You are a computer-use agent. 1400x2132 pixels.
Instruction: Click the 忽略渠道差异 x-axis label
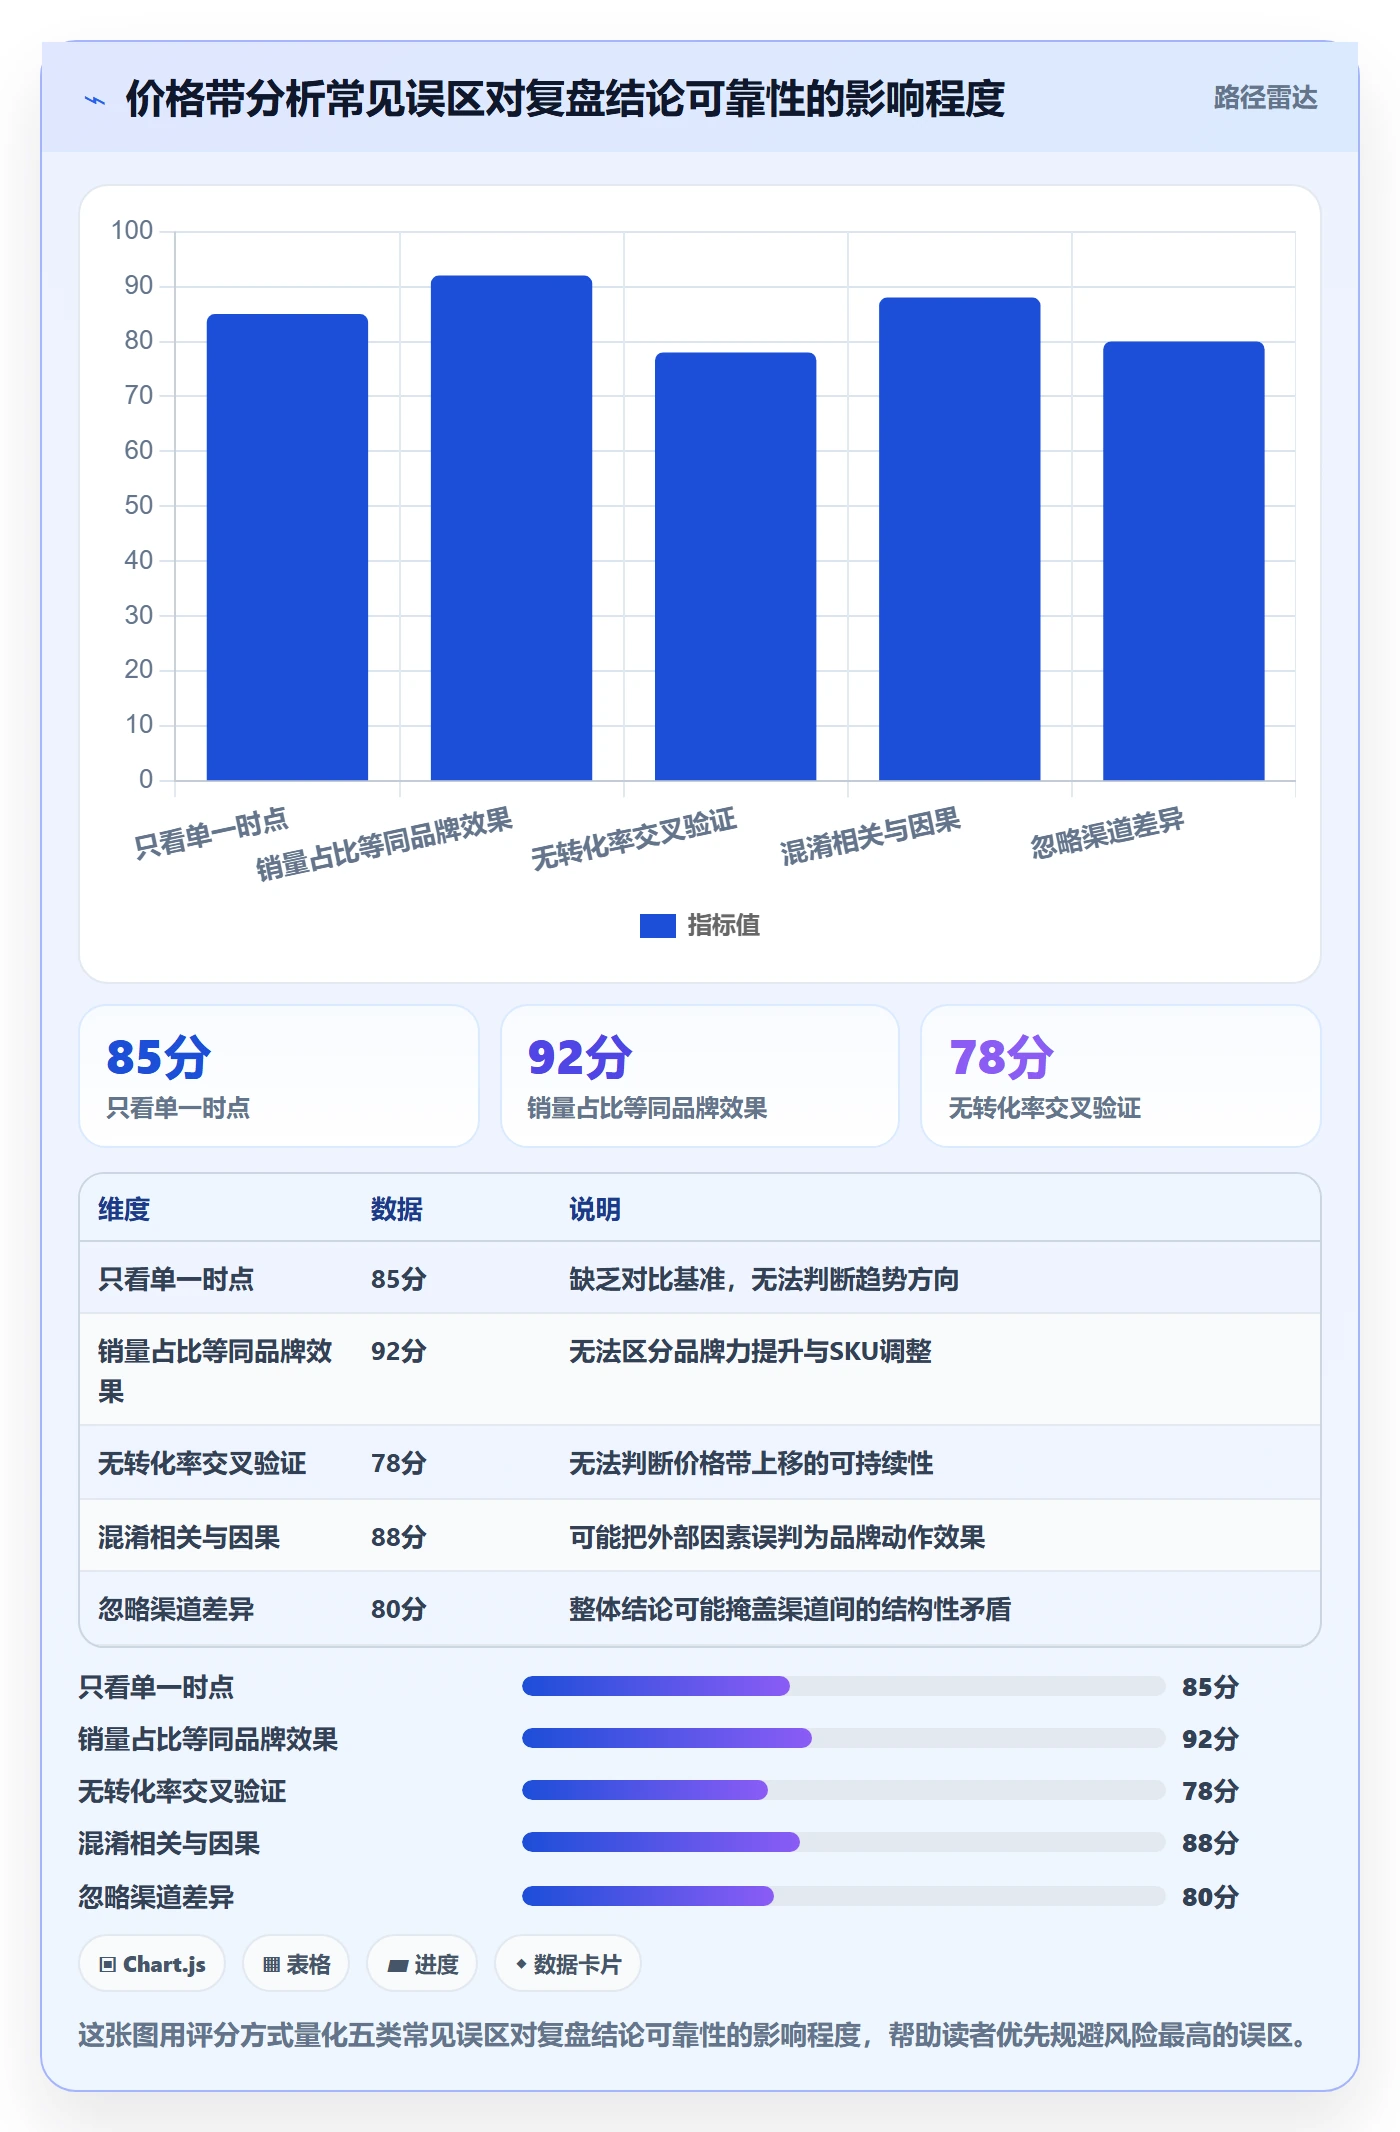[1108, 834]
